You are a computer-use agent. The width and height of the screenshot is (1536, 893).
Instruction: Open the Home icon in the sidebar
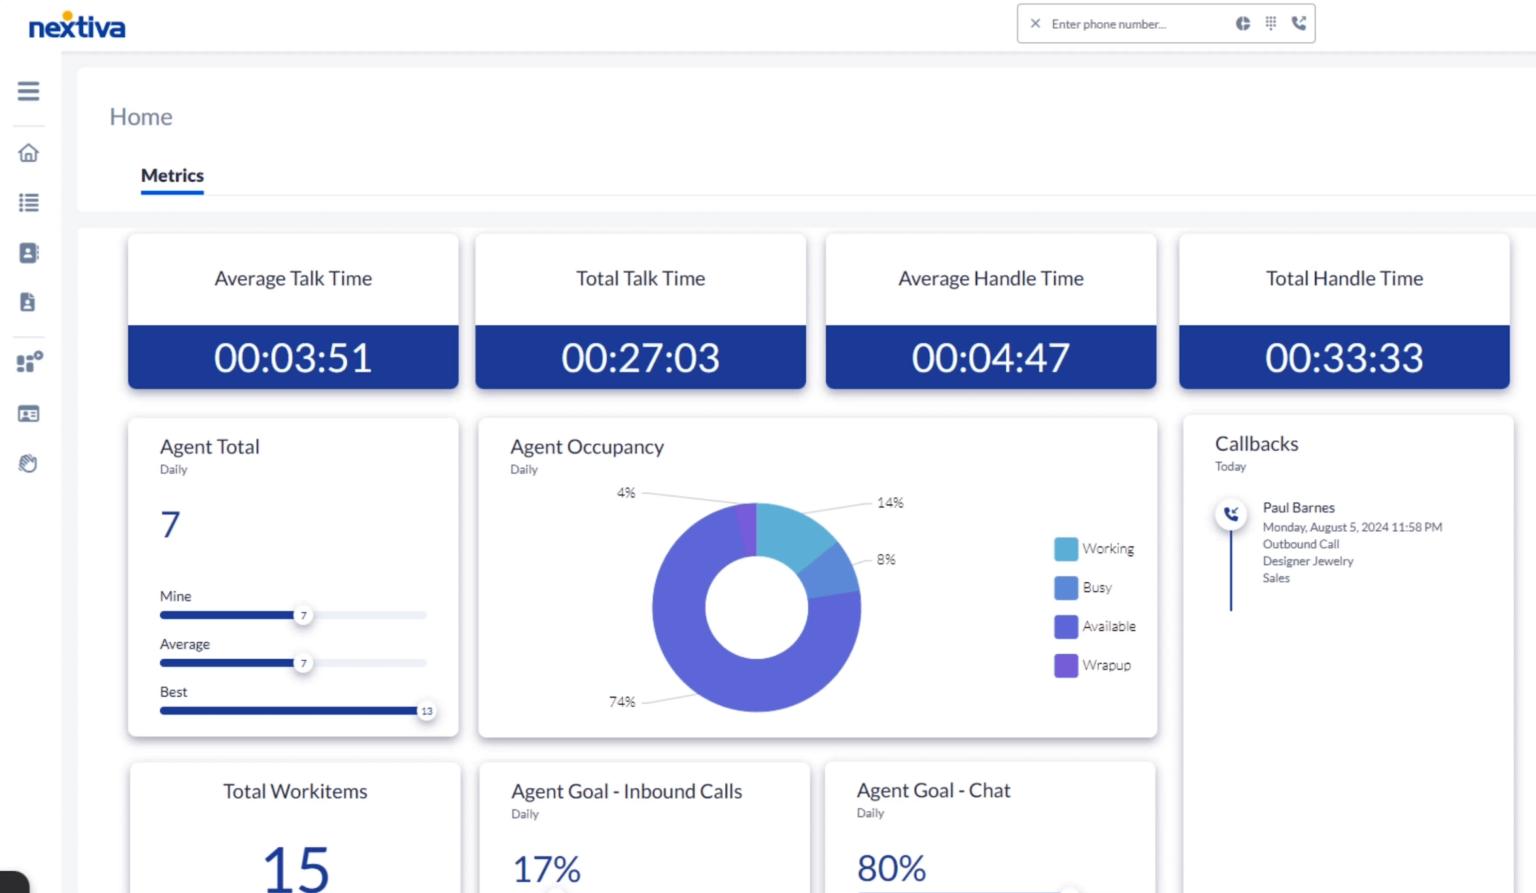point(27,152)
